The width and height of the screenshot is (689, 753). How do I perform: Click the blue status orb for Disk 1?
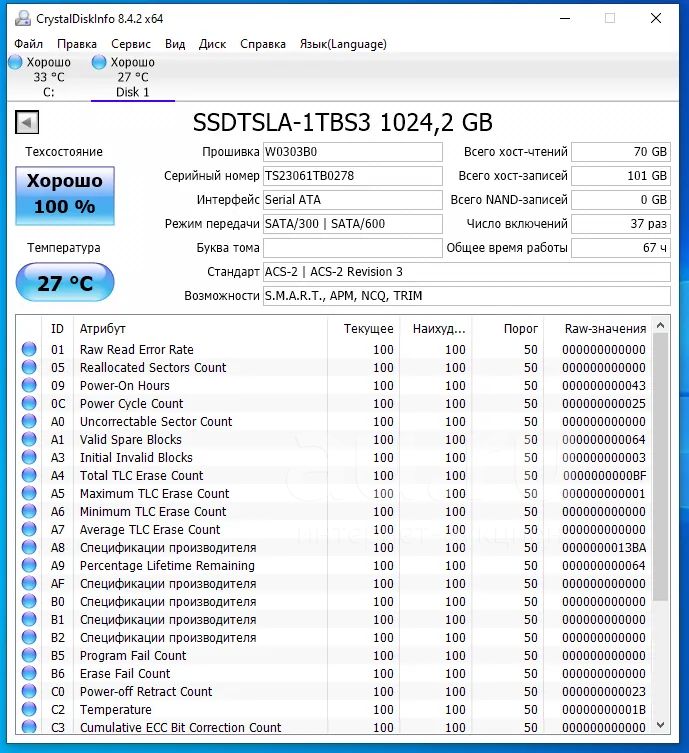(99, 62)
